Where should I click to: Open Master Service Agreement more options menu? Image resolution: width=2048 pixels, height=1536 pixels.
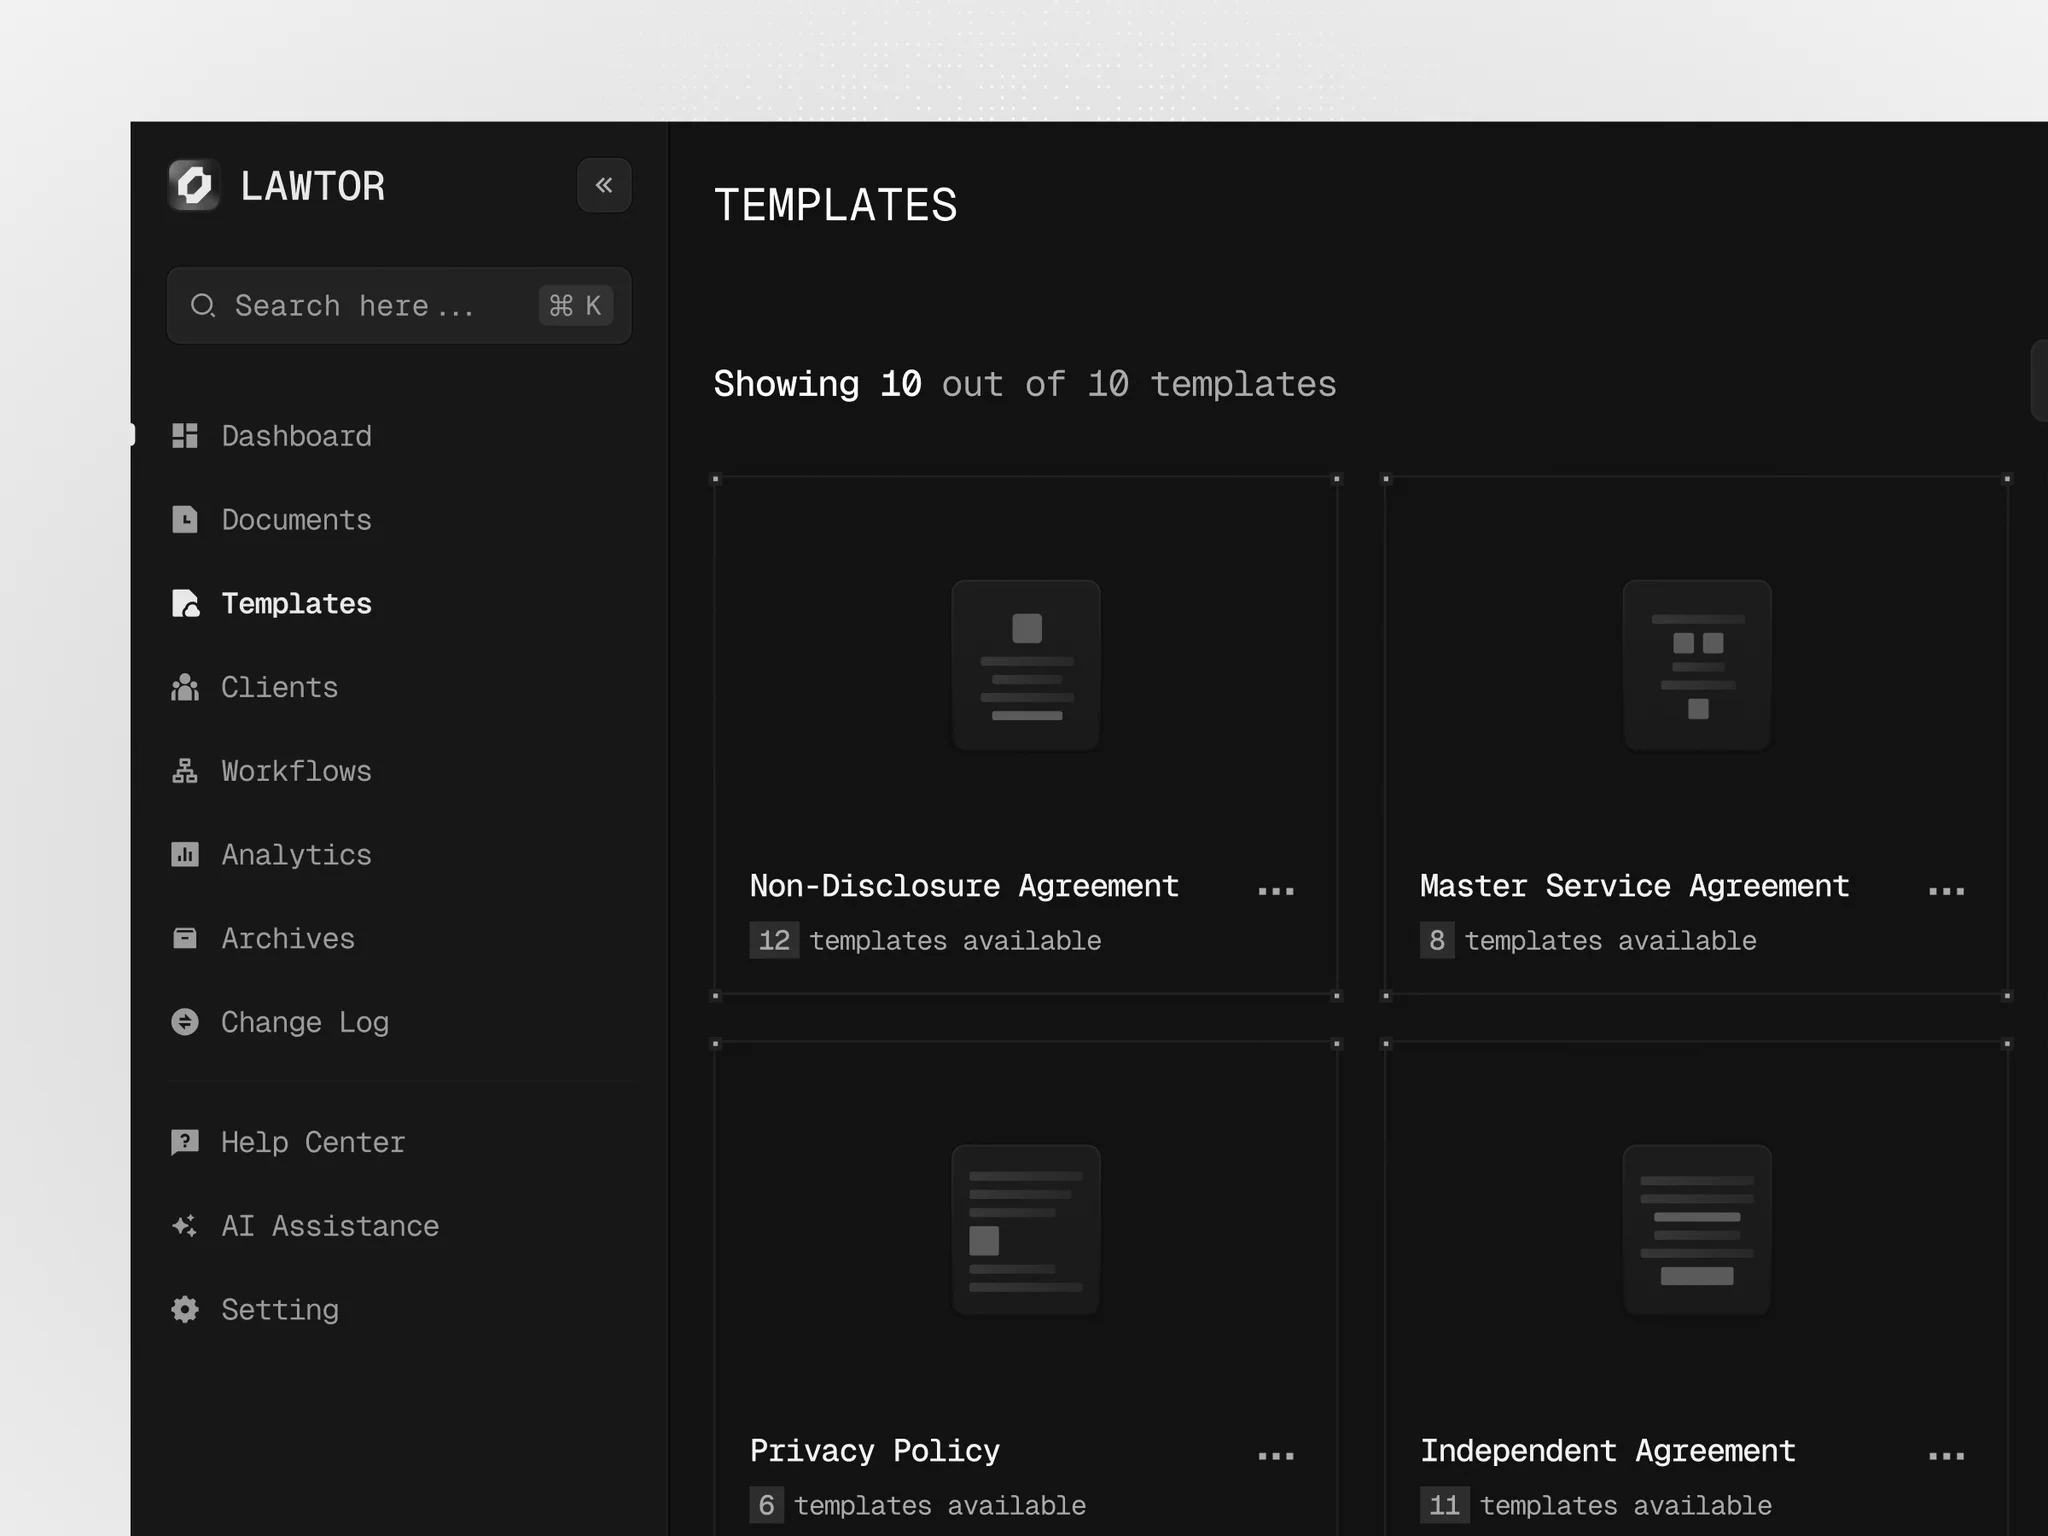click(1946, 891)
